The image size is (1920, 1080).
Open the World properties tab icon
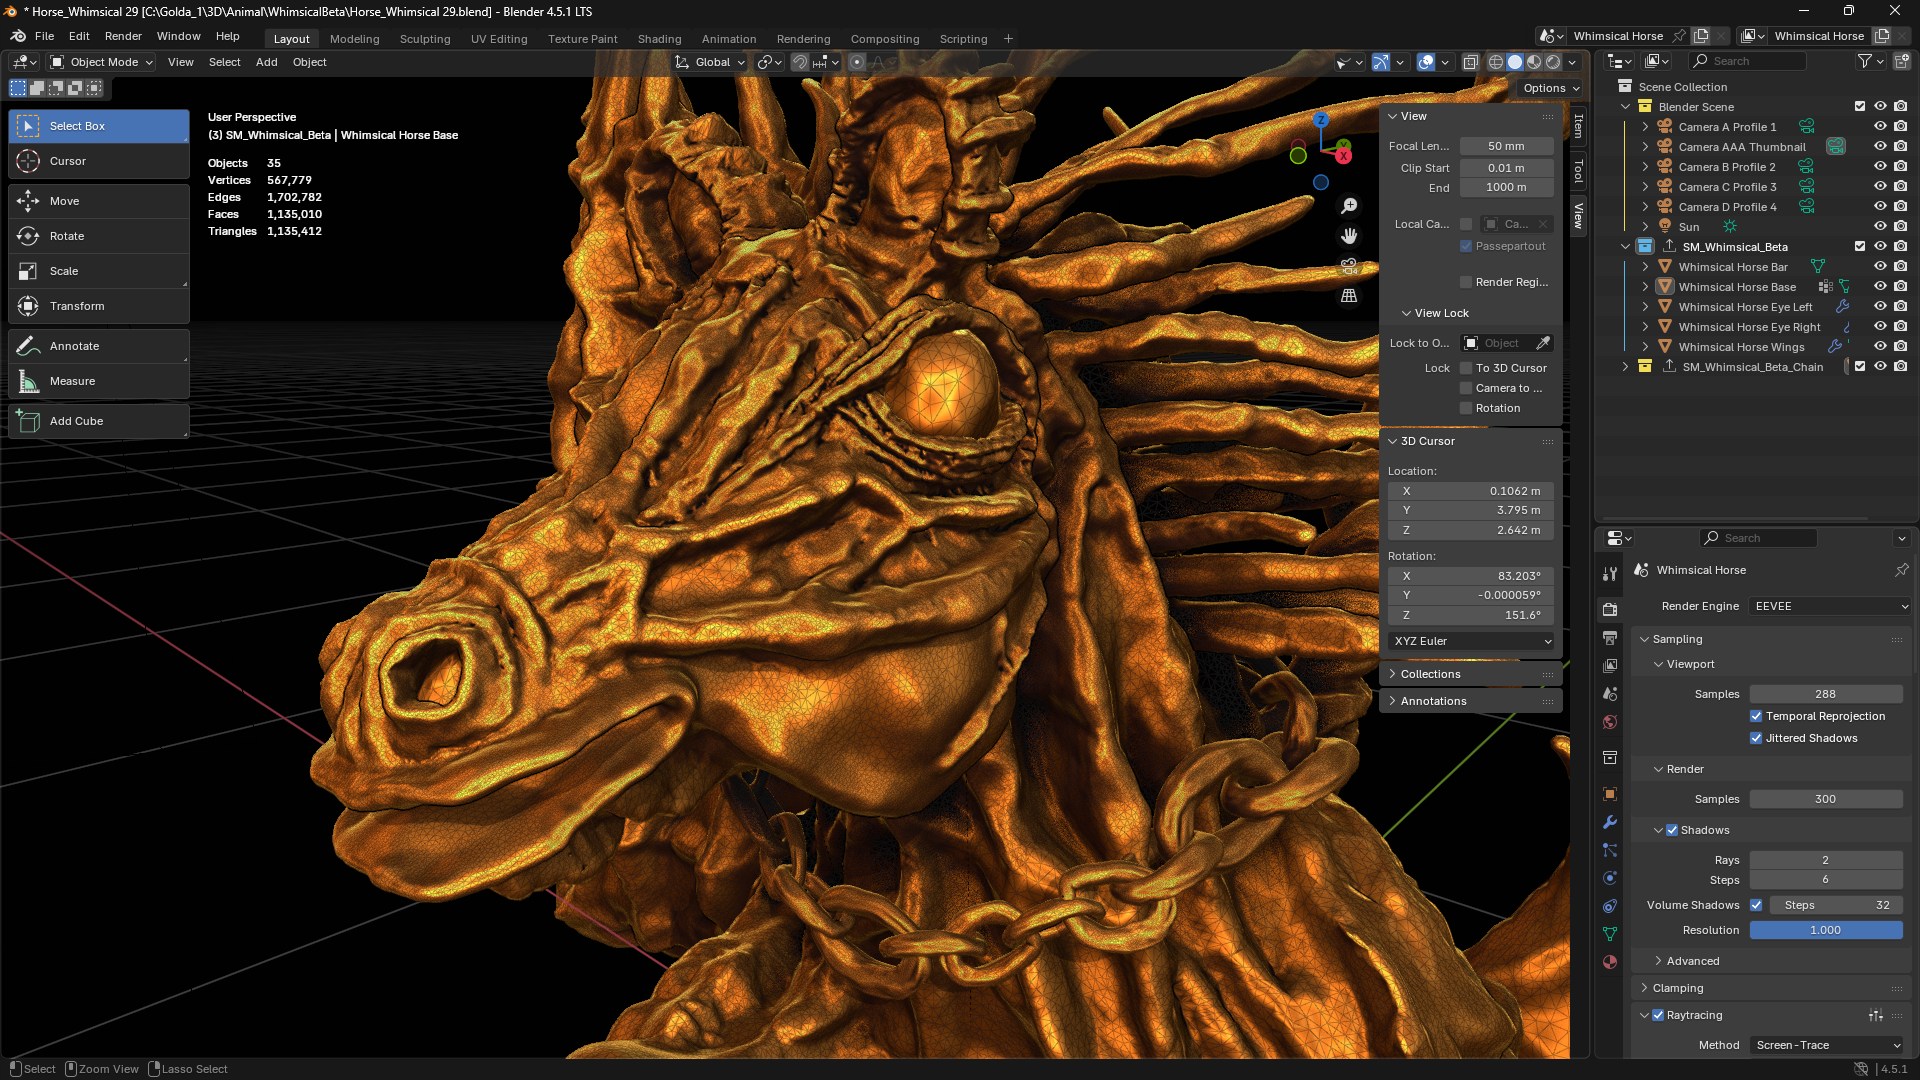click(x=1610, y=722)
